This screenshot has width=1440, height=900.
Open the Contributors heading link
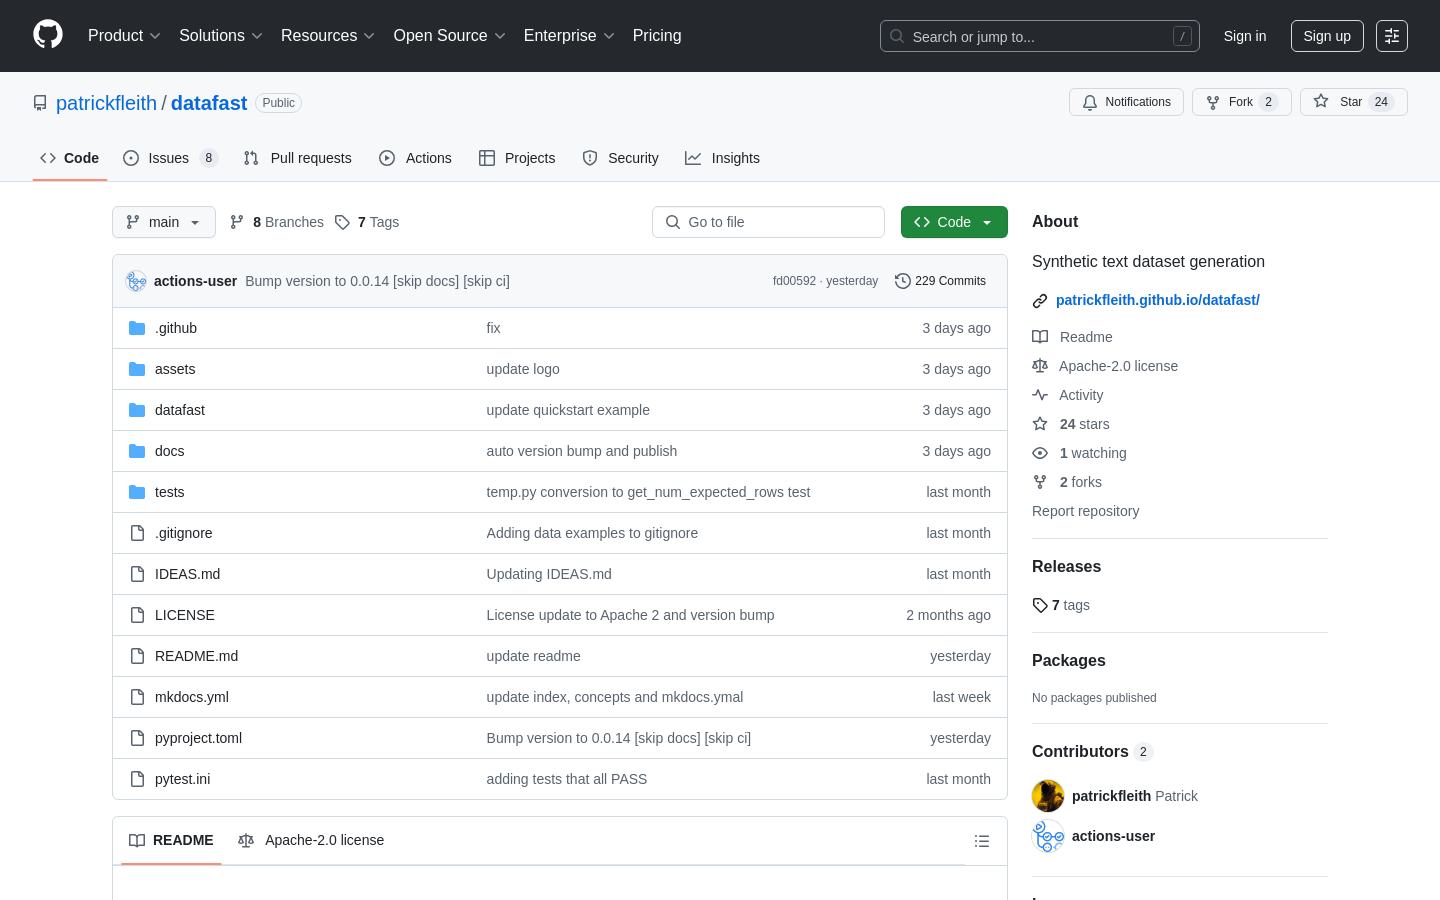click(1092, 751)
